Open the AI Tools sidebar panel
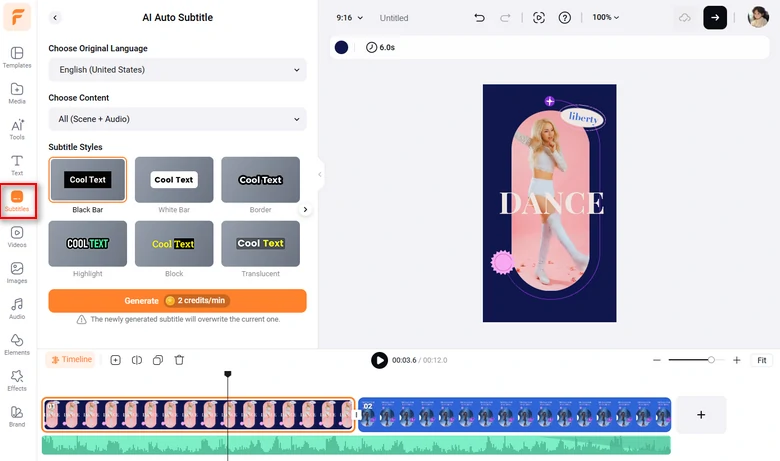Viewport: 780px width, 461px height. click(17, 129)
